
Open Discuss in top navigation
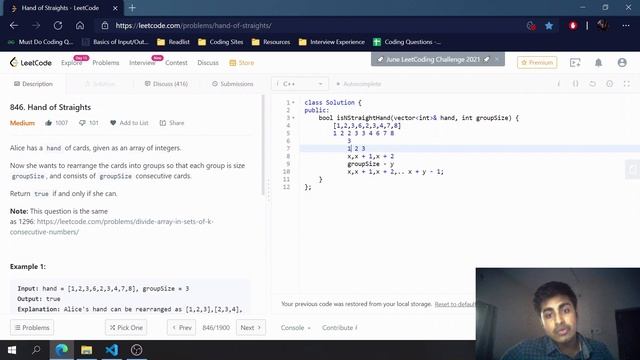point(208,62)
